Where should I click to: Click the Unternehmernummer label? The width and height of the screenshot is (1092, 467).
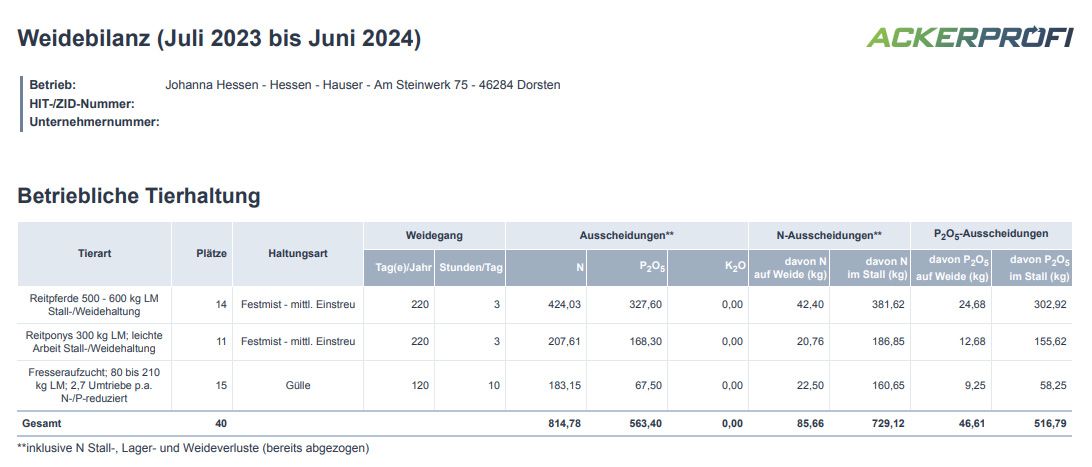[94, 122]
